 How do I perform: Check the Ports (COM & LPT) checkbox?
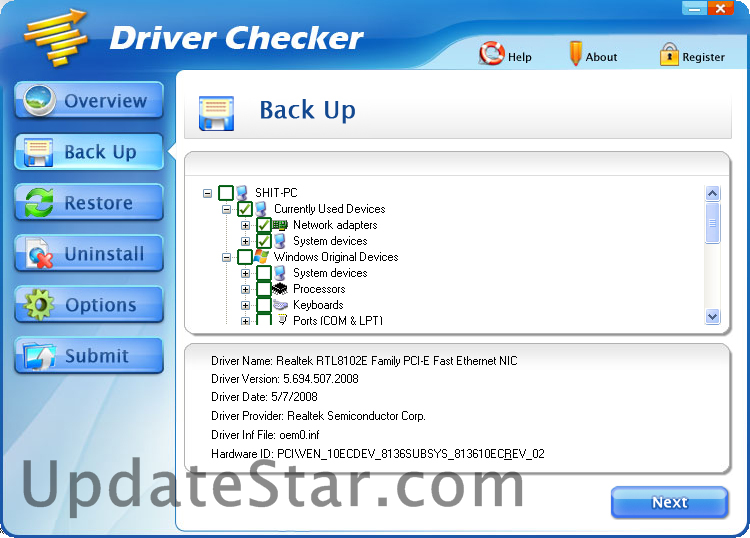click(264, 319)
